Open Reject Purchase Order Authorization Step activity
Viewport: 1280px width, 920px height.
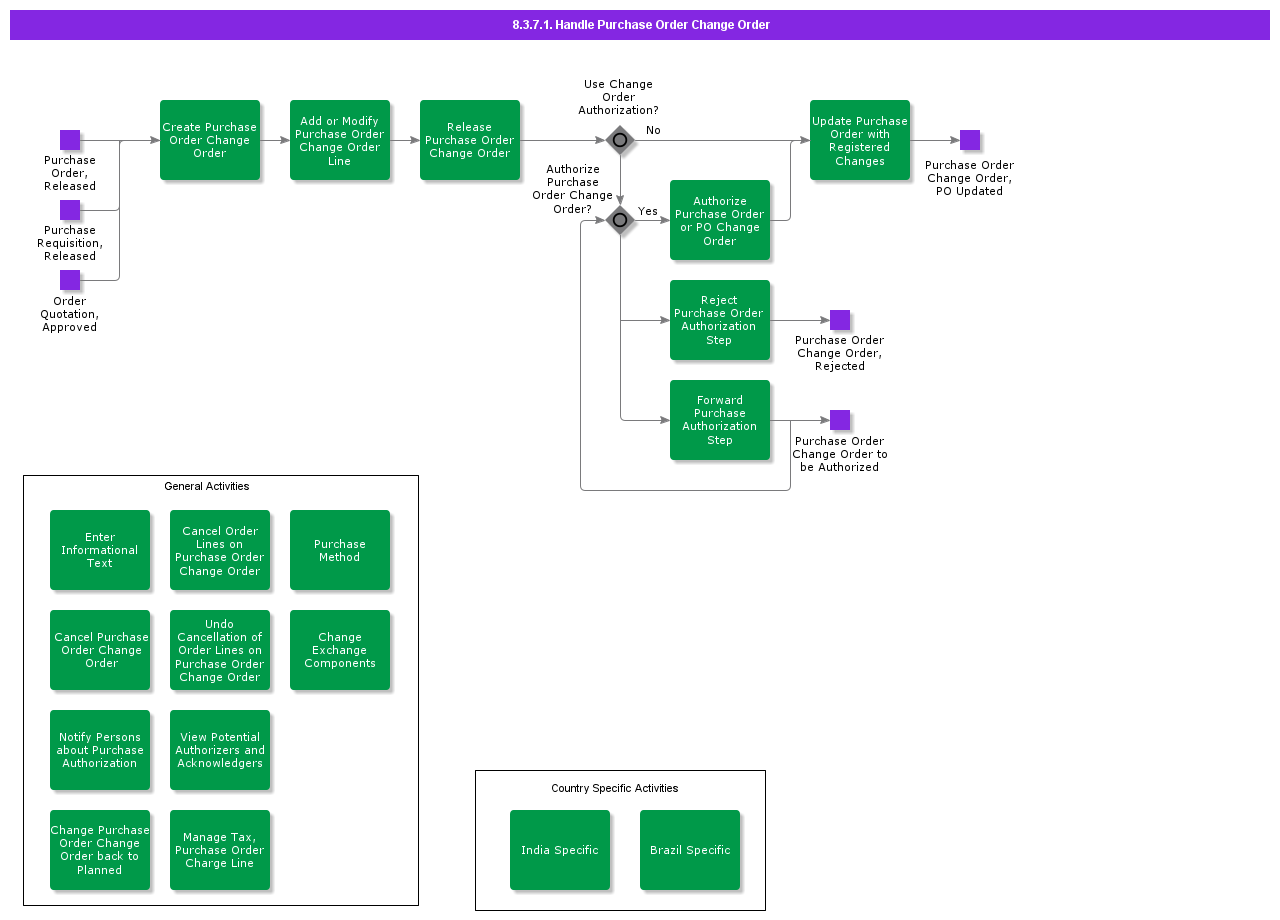click(x=720, y=320)
